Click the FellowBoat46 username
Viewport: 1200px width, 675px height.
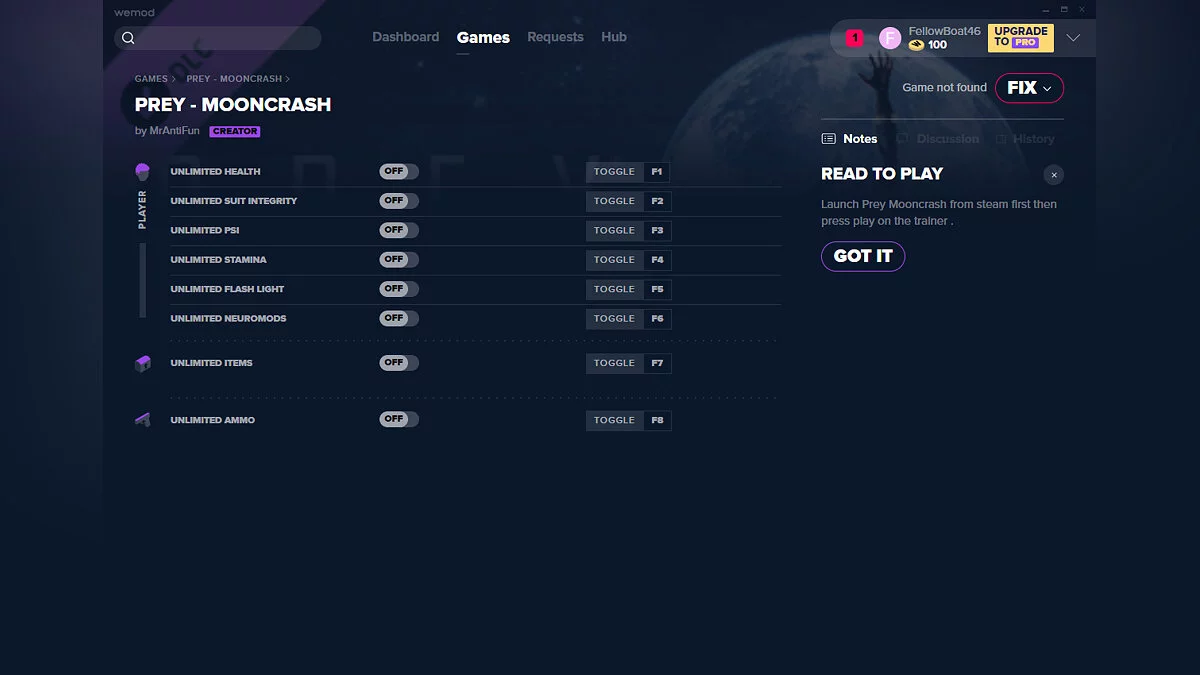pos(944,31)
